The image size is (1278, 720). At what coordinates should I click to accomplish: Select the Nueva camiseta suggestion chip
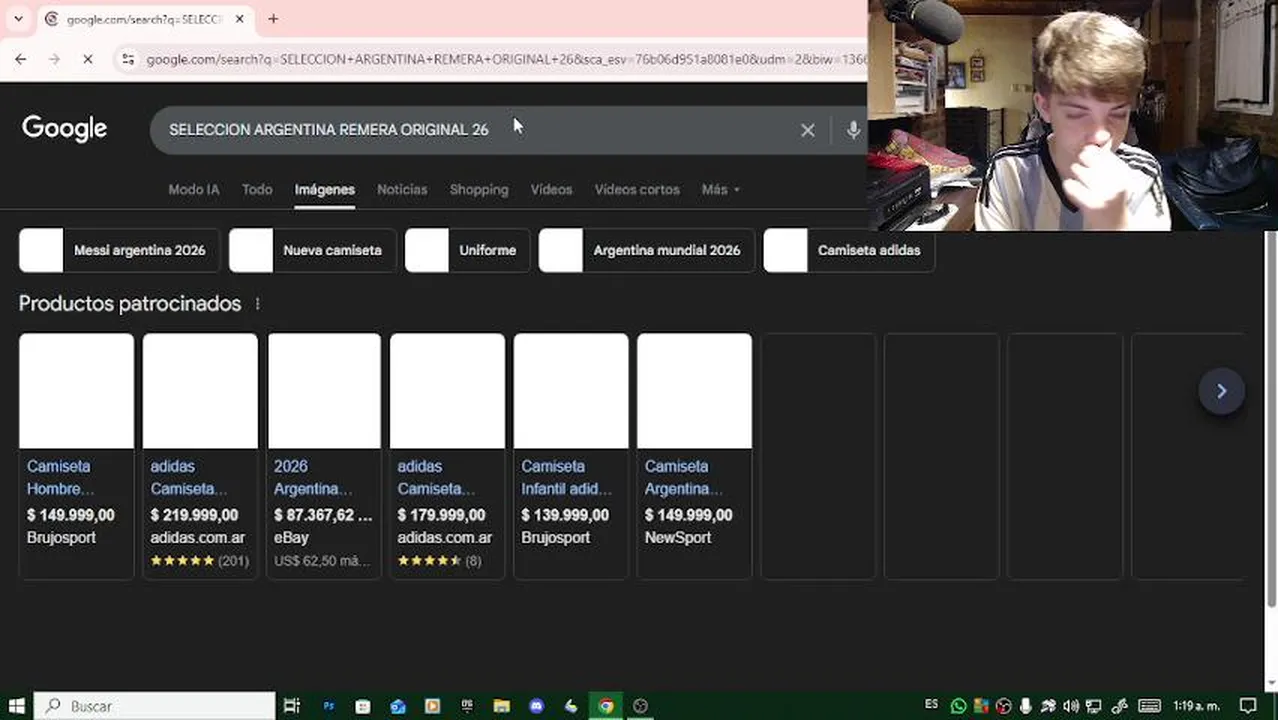(x=312, y=250)
